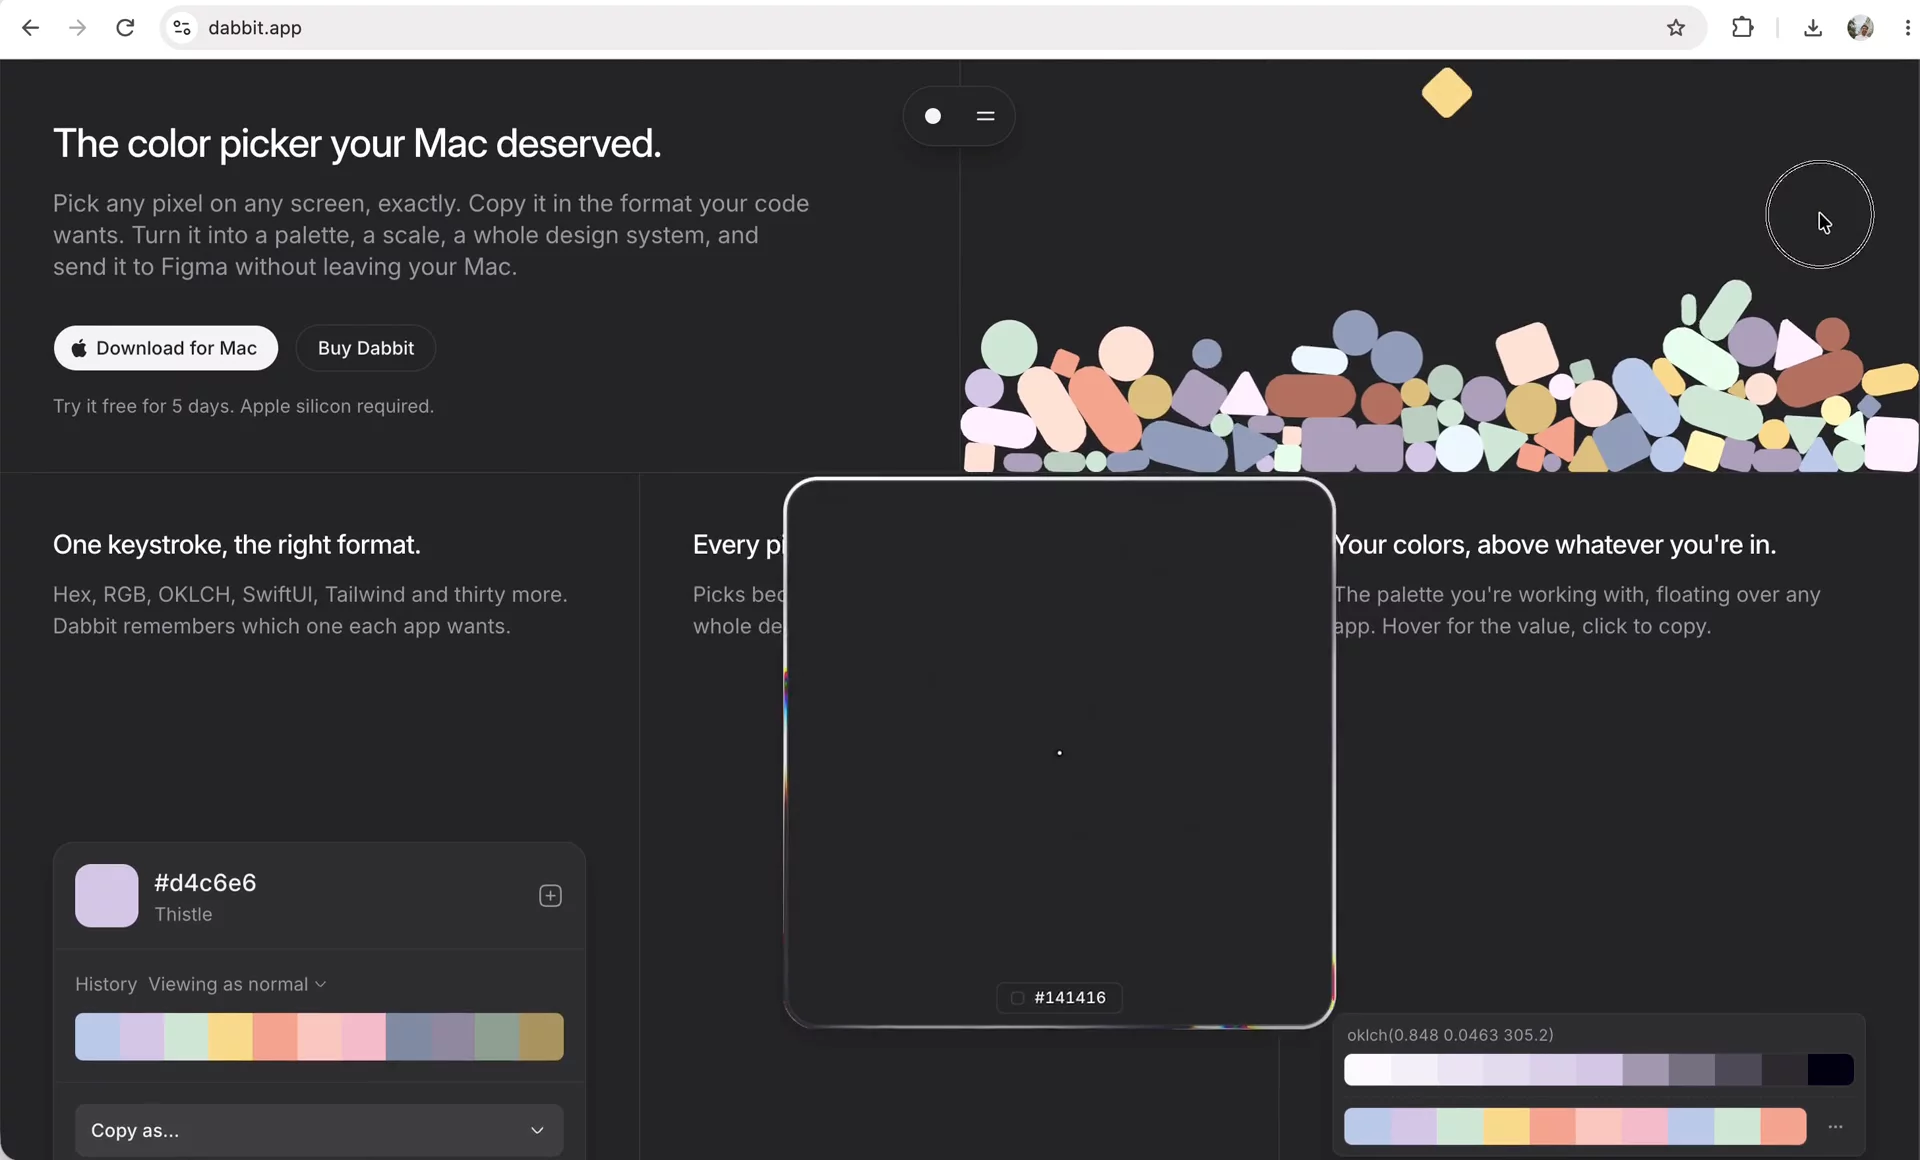Click the Thistle color name
Viewport: 1920px width, 1160px height.
pos(183,914)
